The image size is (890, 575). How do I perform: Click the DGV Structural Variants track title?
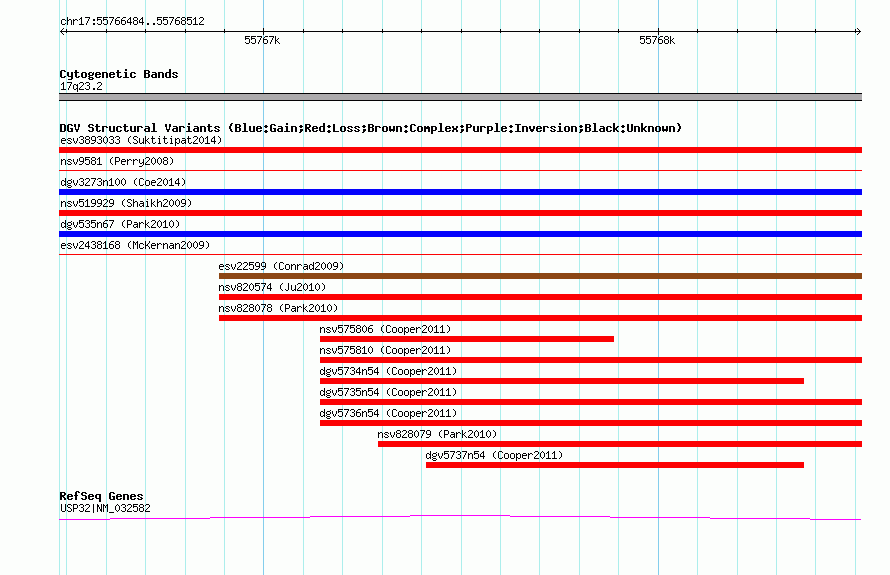[370, 128]
